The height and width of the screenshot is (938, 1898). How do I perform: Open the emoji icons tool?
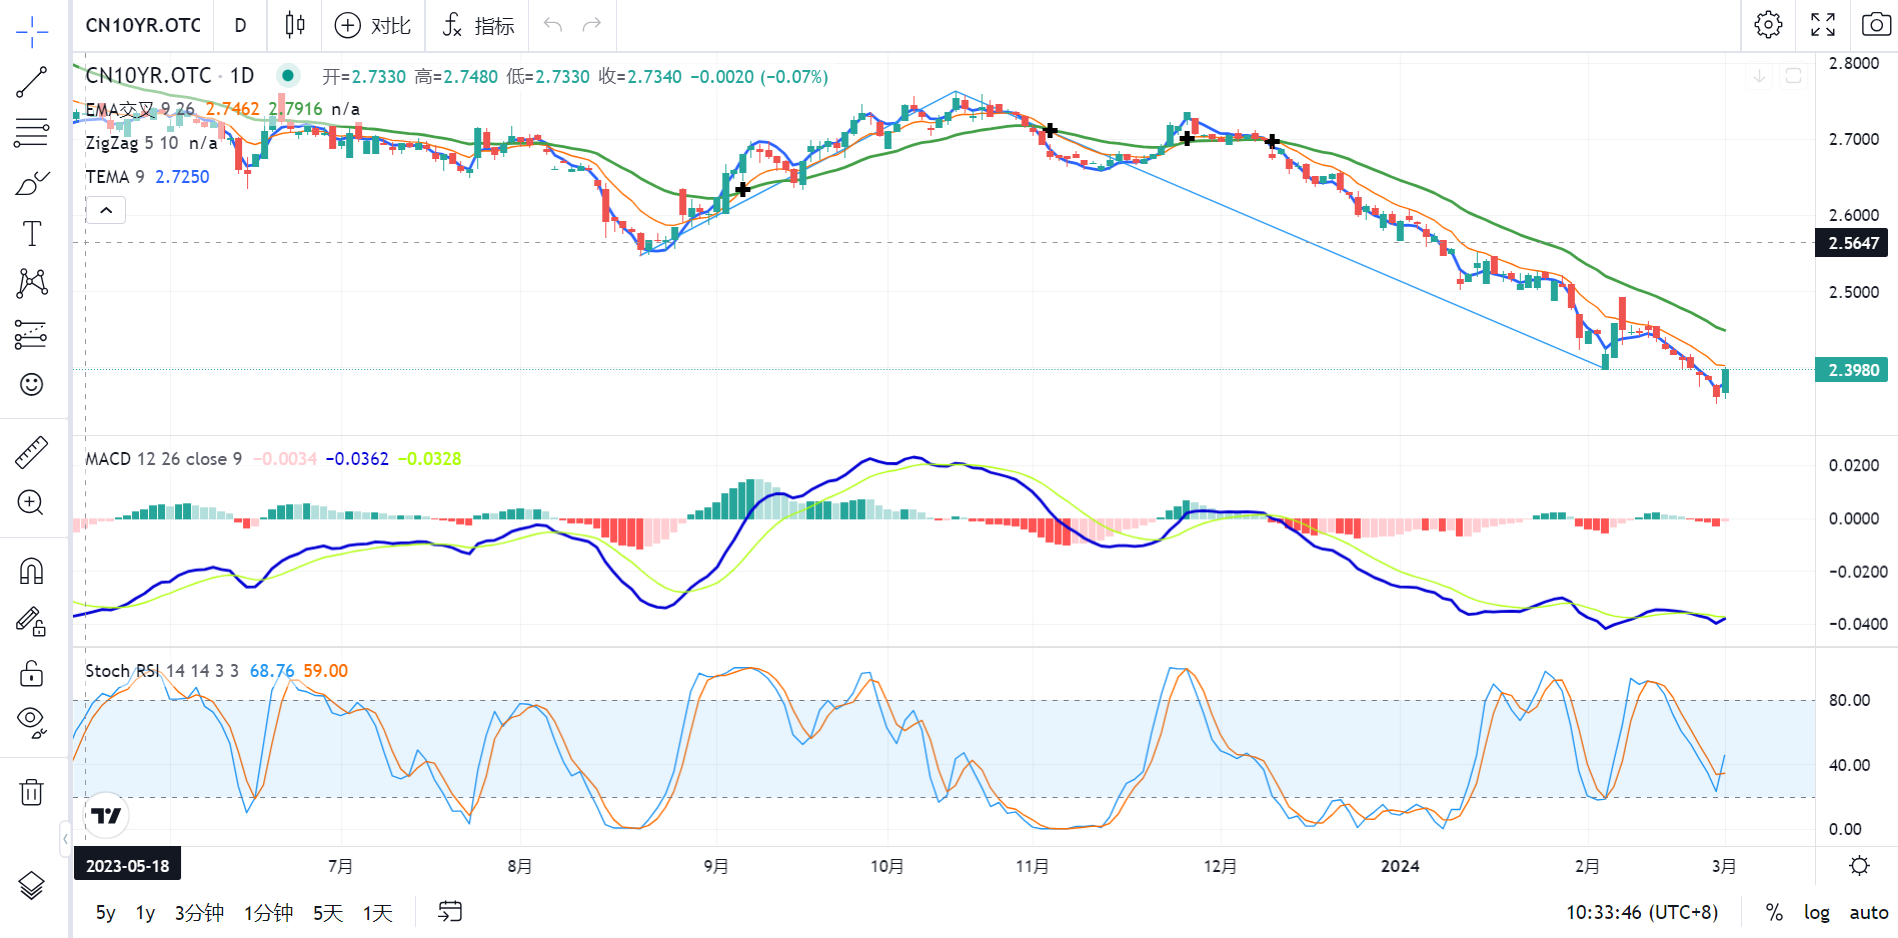32,385
